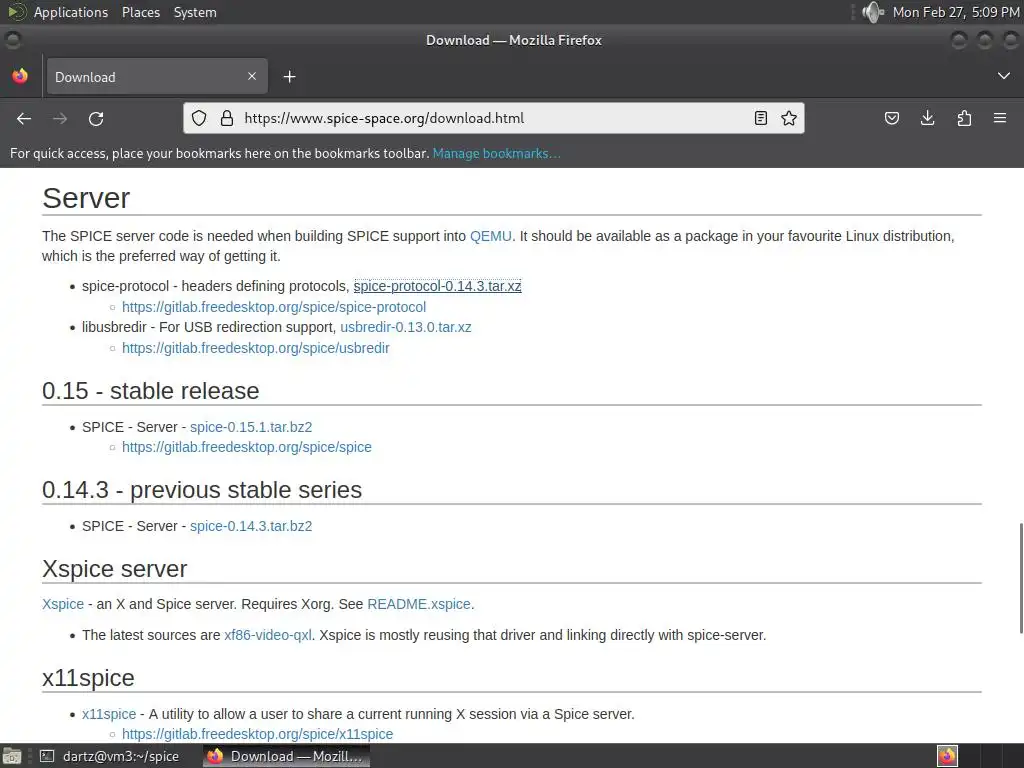Open gitlab spice-protocol repository link
This screenshot has width=1024, height=768.
click(274, 307)
